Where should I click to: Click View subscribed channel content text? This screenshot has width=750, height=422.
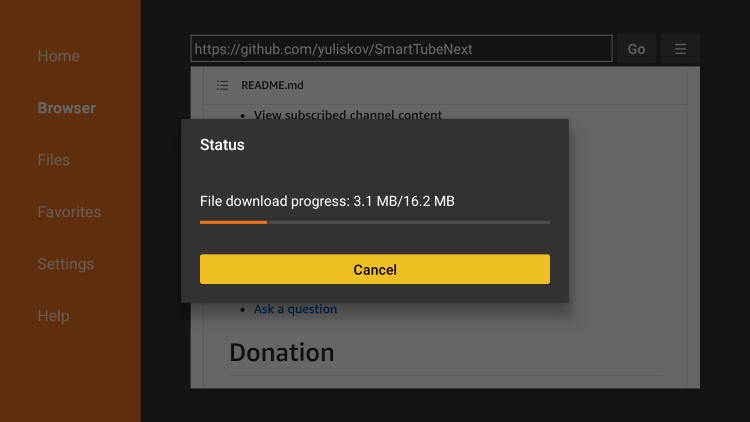tap(348, 115)
